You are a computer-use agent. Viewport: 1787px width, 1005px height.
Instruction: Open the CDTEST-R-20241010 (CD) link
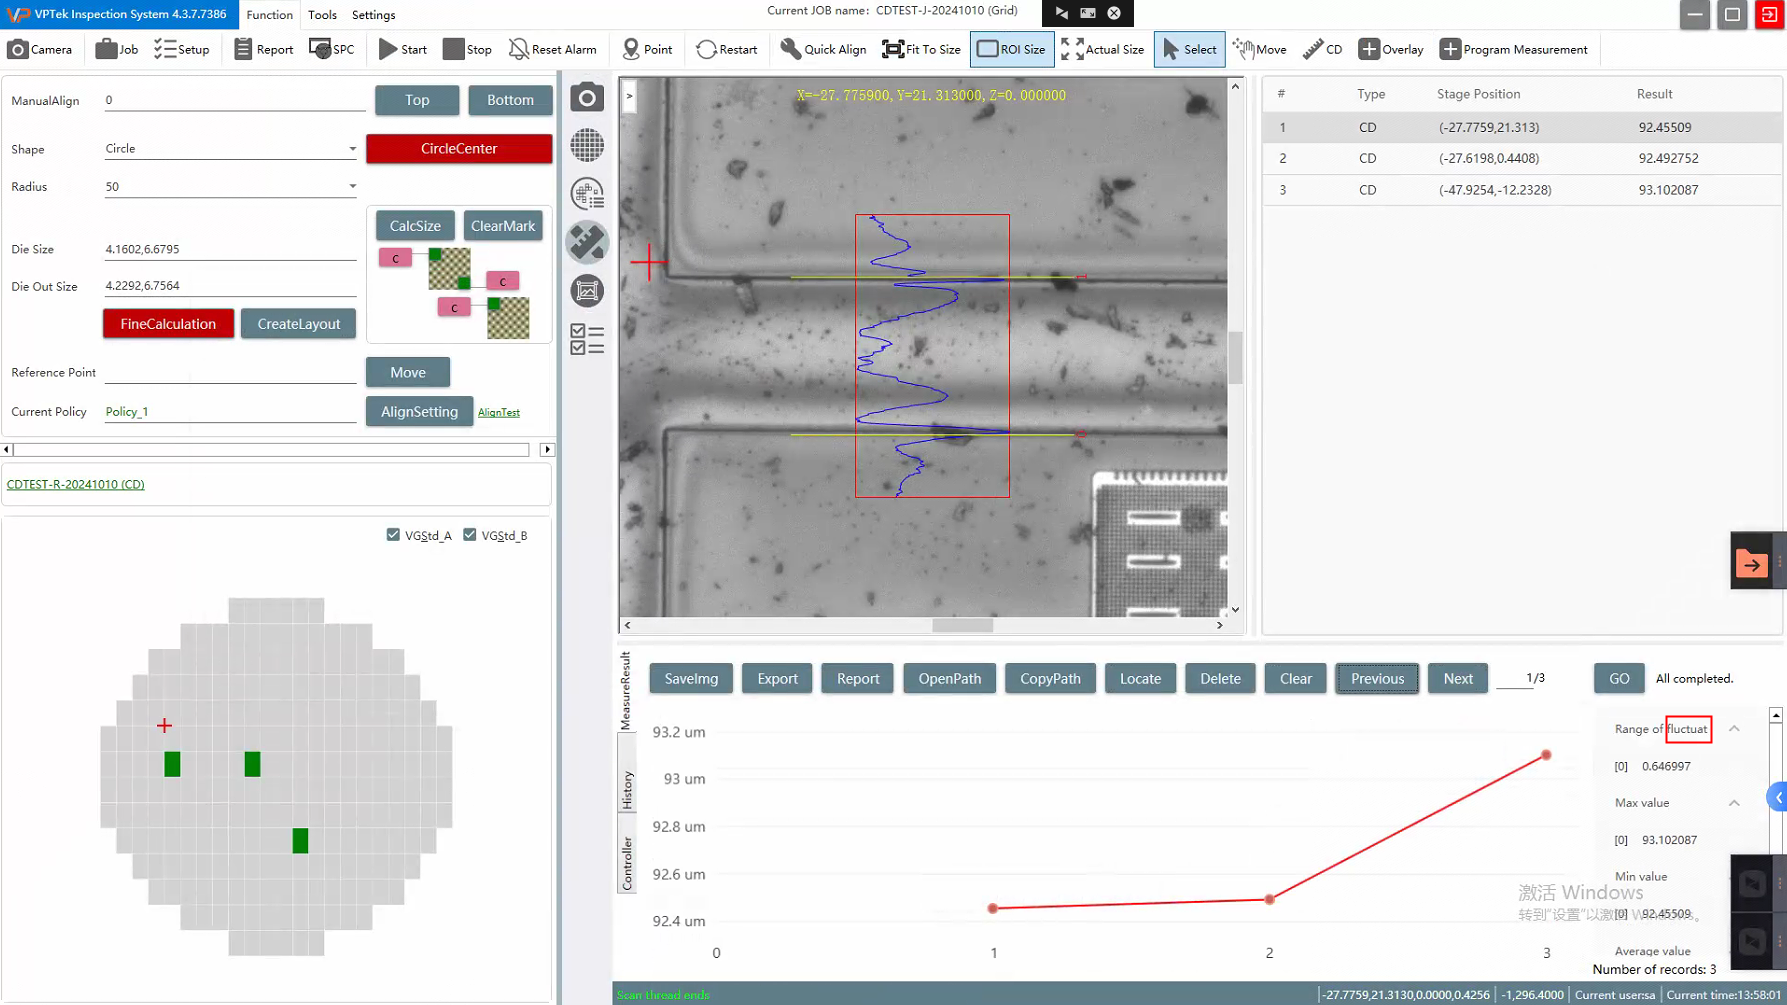(x=76, y=484)
